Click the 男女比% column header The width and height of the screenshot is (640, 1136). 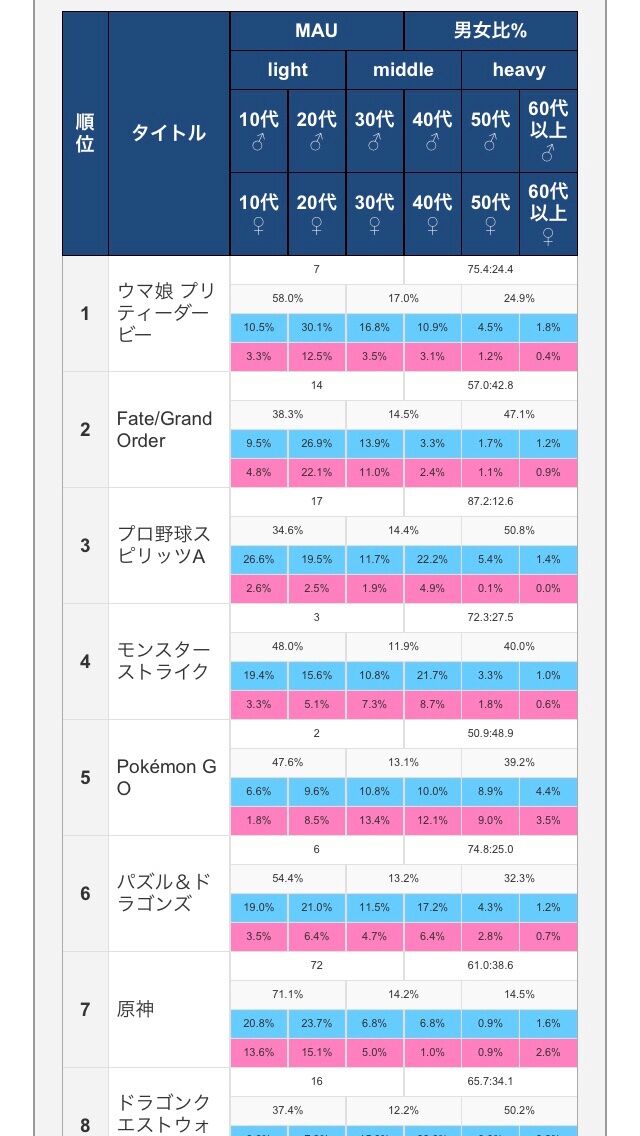click(491, 31)
